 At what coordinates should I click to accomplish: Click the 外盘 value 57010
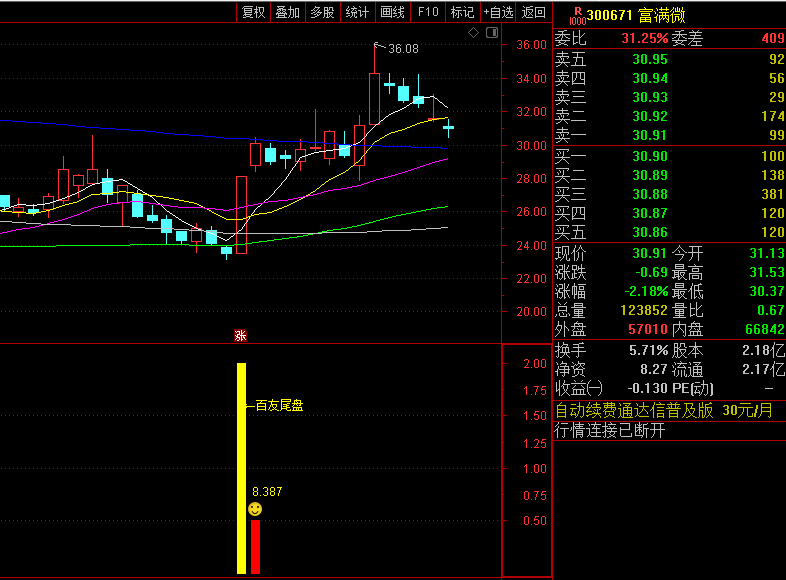pyautogui.click(x=648, y=330)
